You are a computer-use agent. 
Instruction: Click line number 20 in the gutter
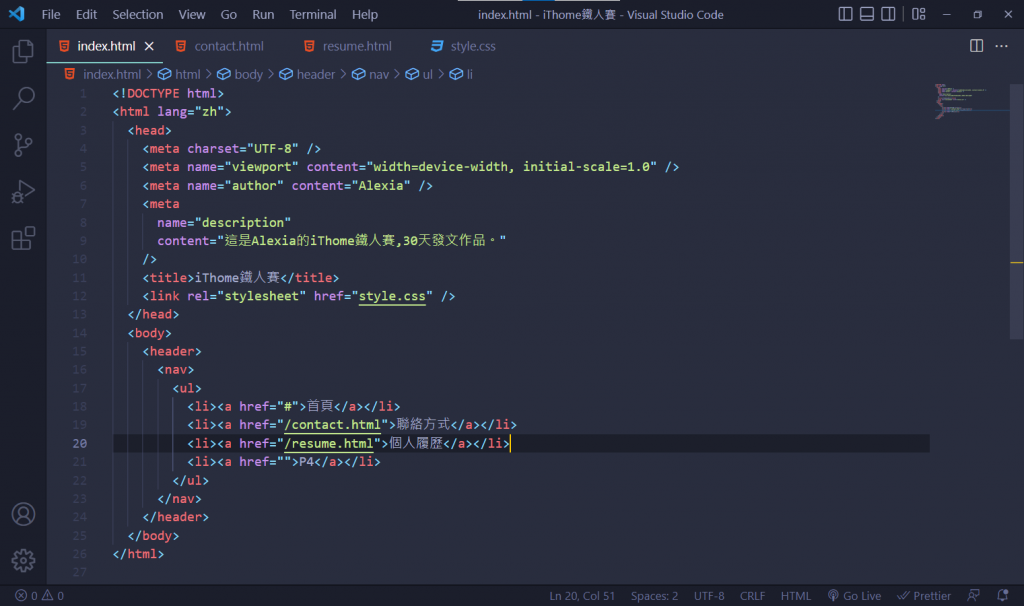point(80,443)
